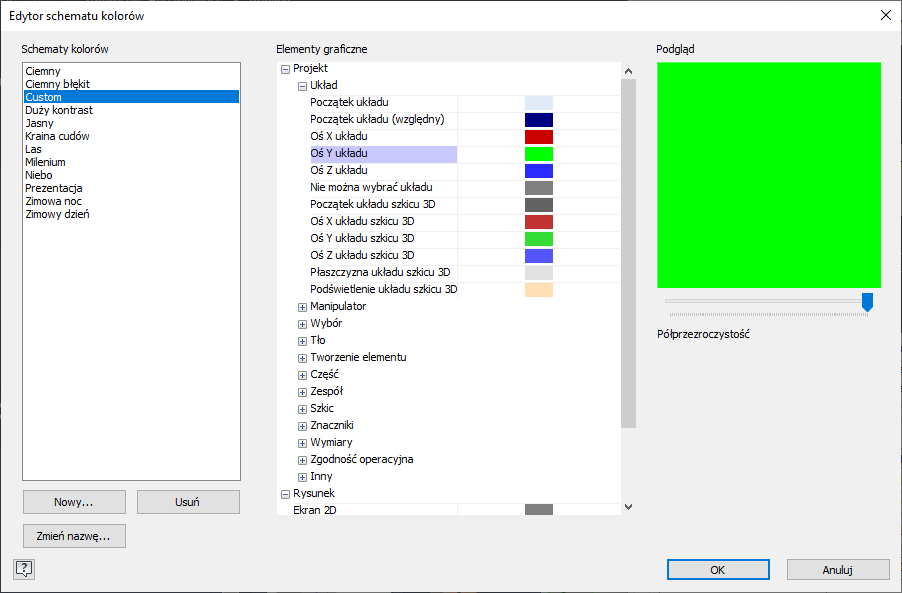Screen dimensions: 902x593
Task: Expand the Wybór node
Action: [302, 324]
